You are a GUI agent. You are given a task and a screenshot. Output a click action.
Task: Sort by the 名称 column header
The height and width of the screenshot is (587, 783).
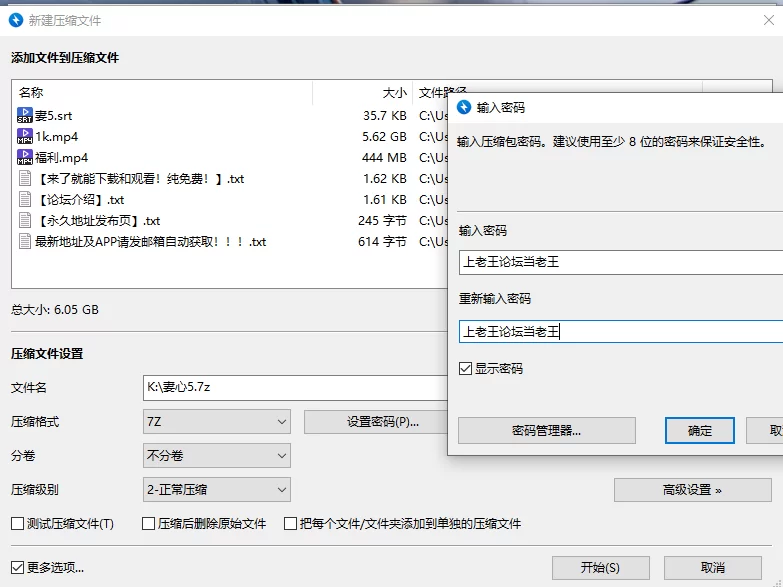pos(162,92)
